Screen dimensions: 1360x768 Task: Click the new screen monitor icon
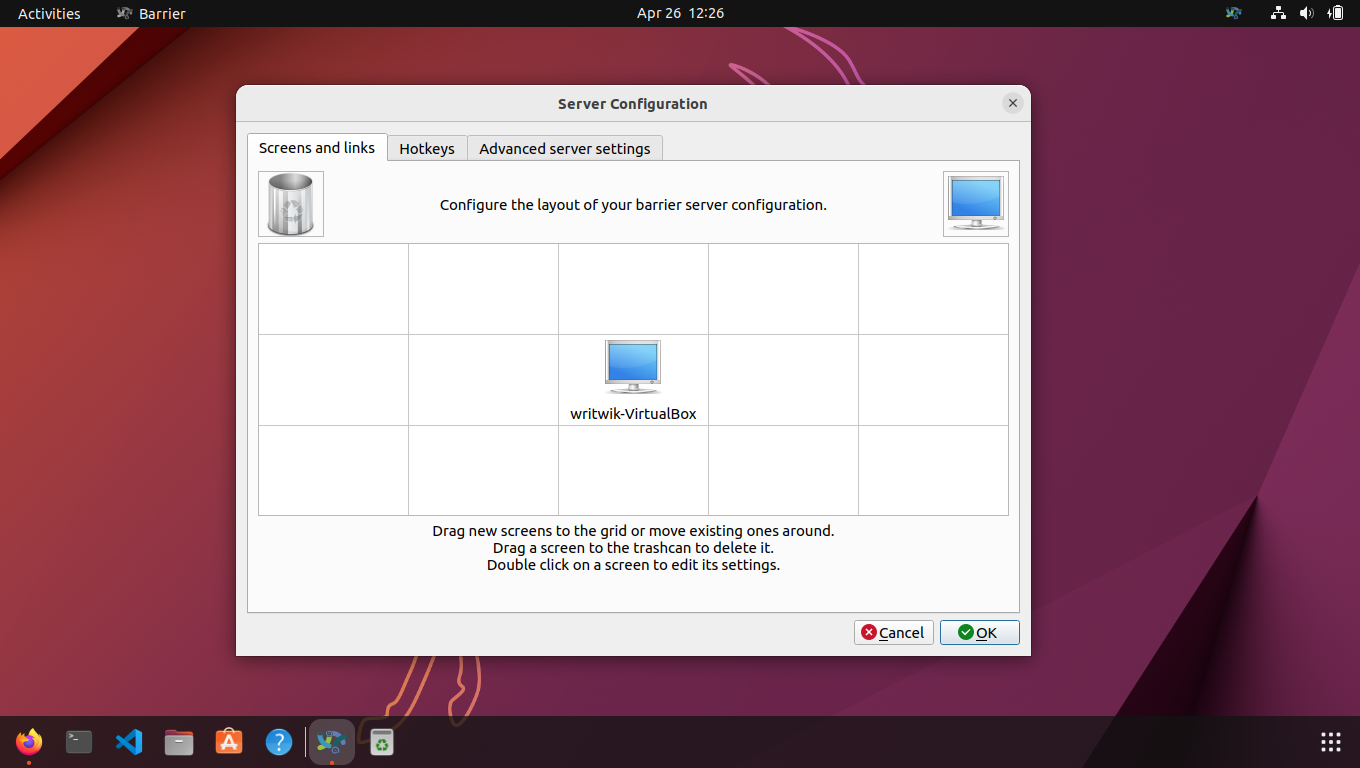tap(975, 203)
